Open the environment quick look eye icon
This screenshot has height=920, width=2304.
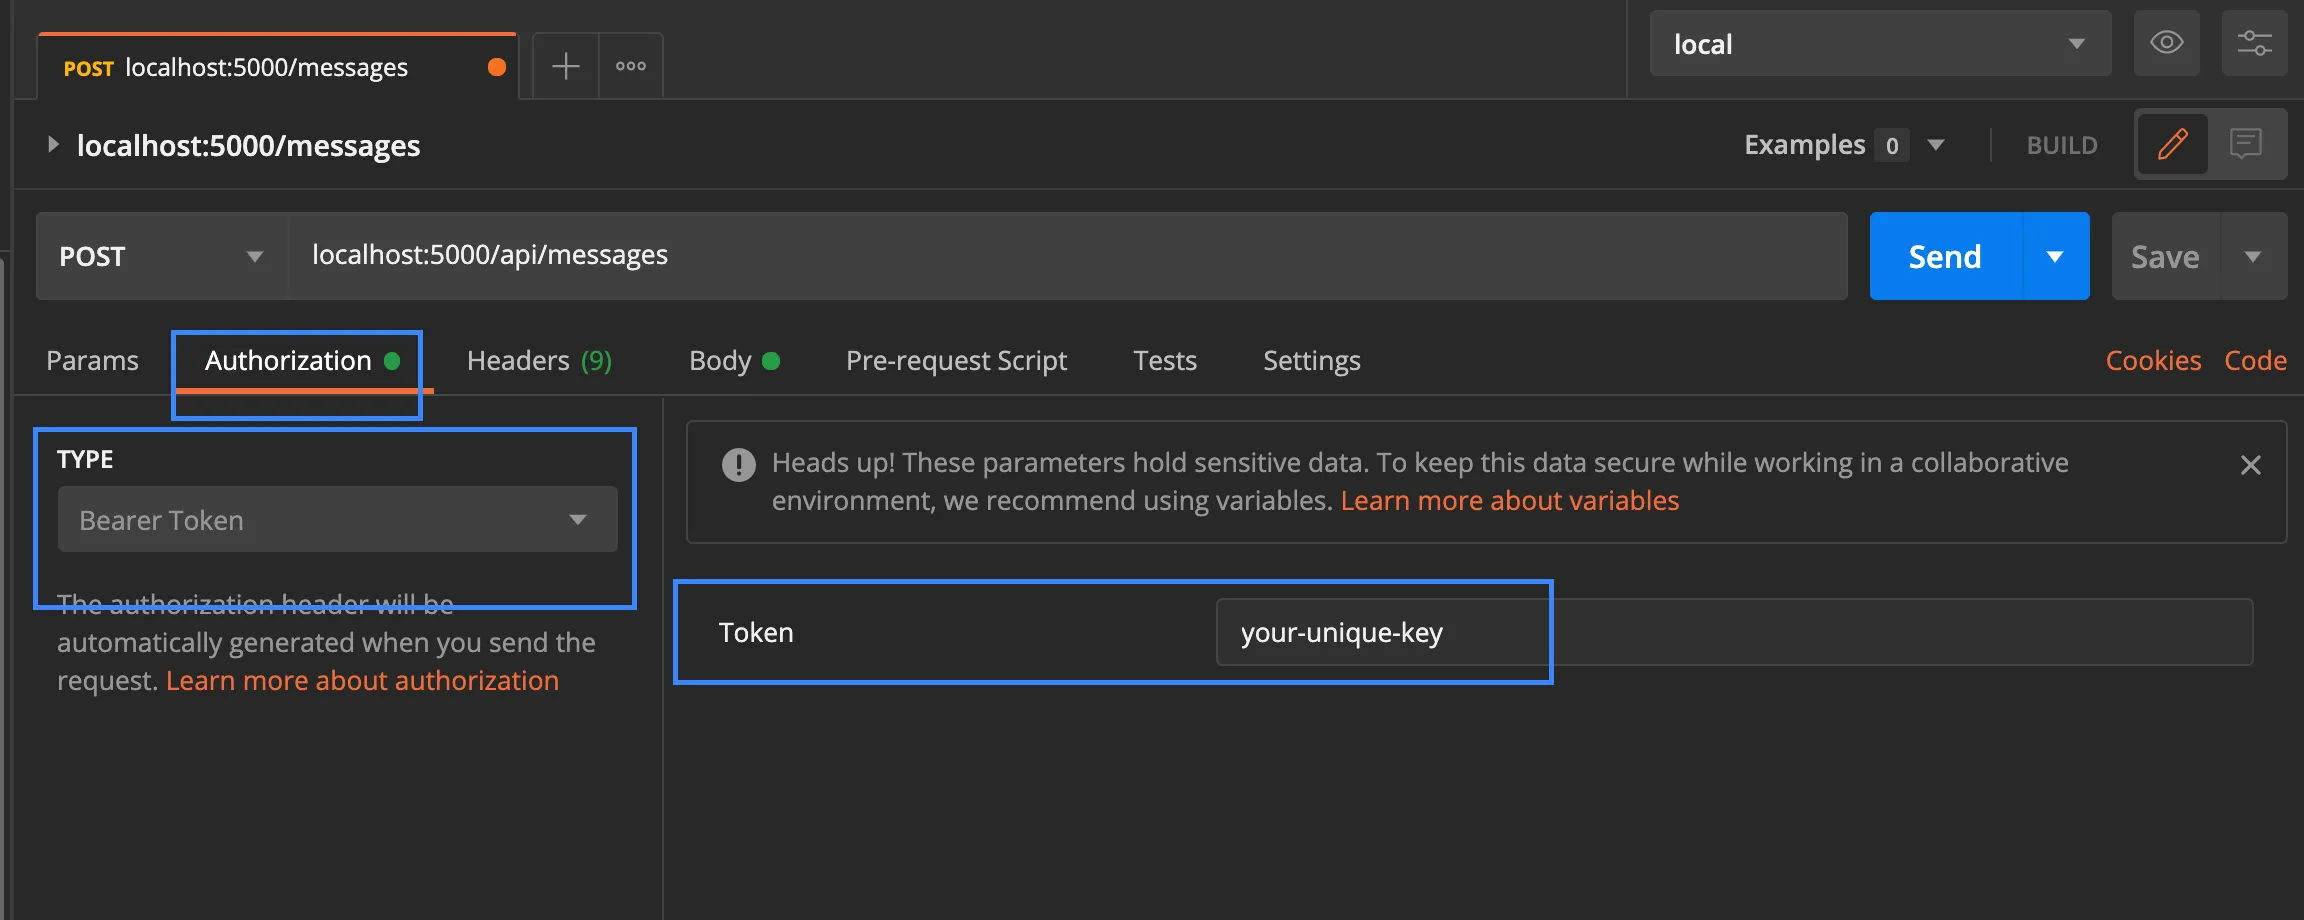(2167, 43)
